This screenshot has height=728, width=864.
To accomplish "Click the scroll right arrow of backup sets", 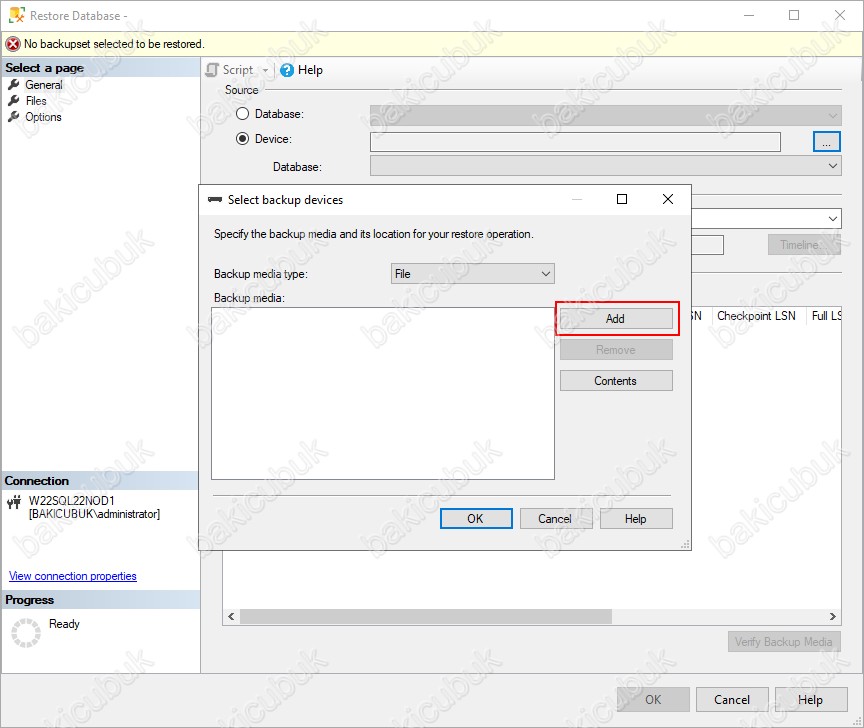I will tap(833, 616).
